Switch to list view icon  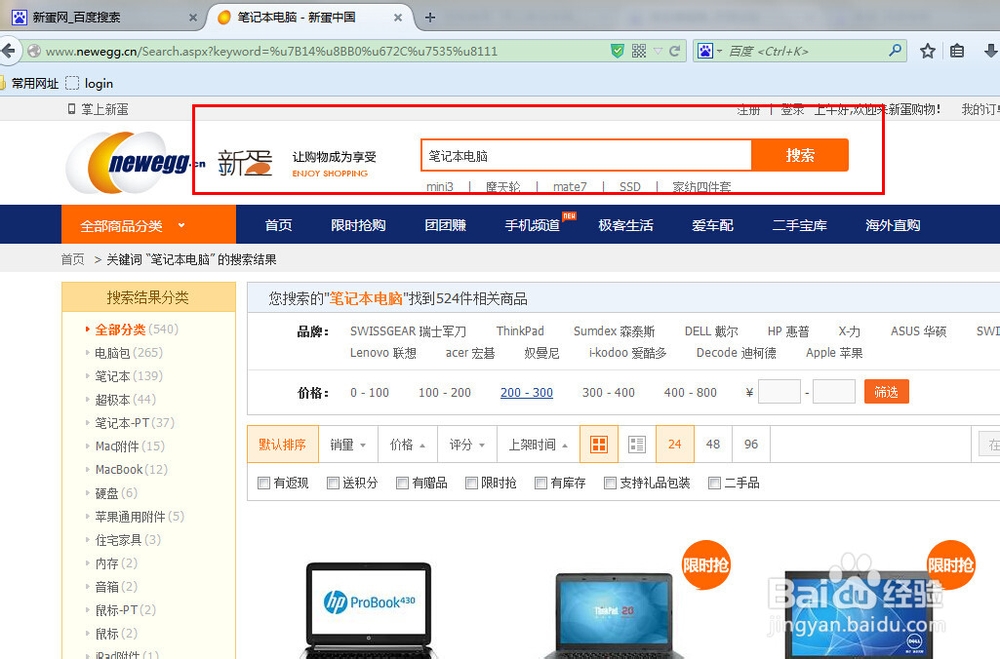pos(636,444)
